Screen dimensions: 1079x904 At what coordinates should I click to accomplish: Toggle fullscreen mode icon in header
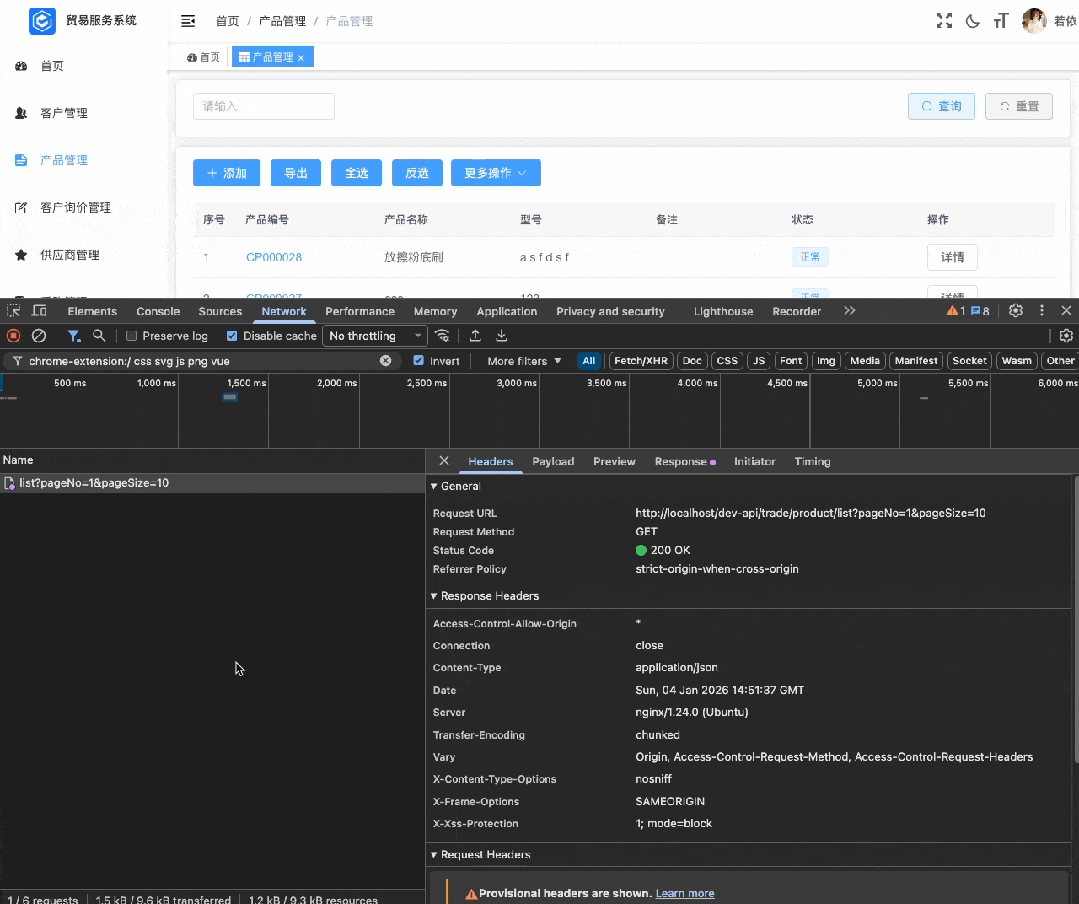pyautogui.click(x=943, y=21)
